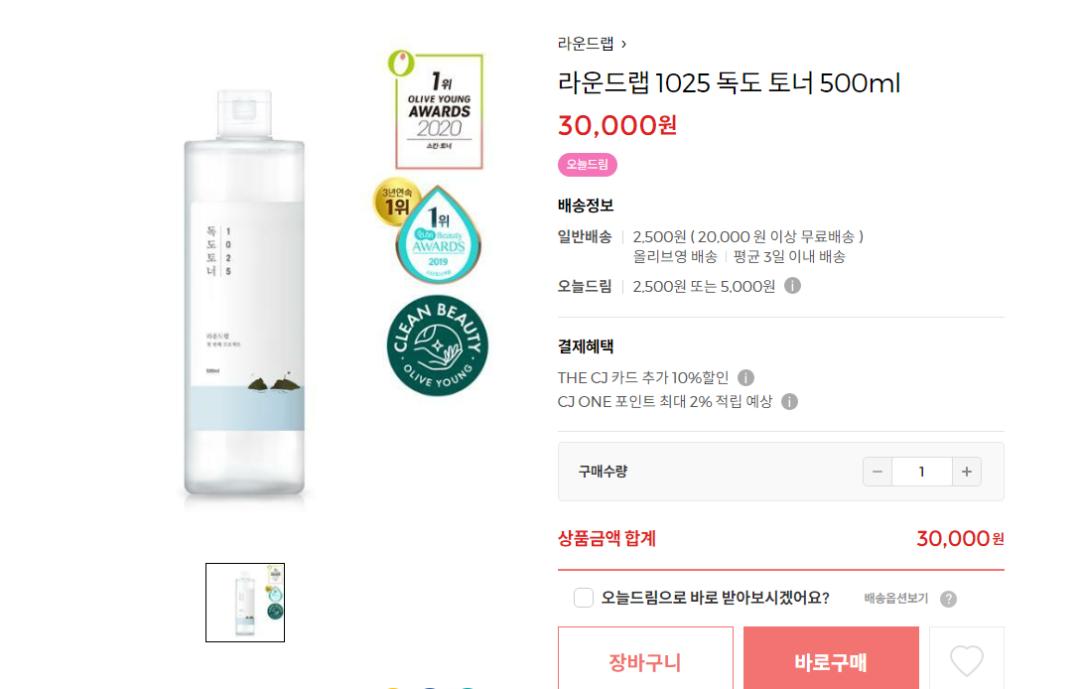This screenshot has width=1080, height=689.
Task: Select the product thumbnail below main image
Action: [245, 603]
